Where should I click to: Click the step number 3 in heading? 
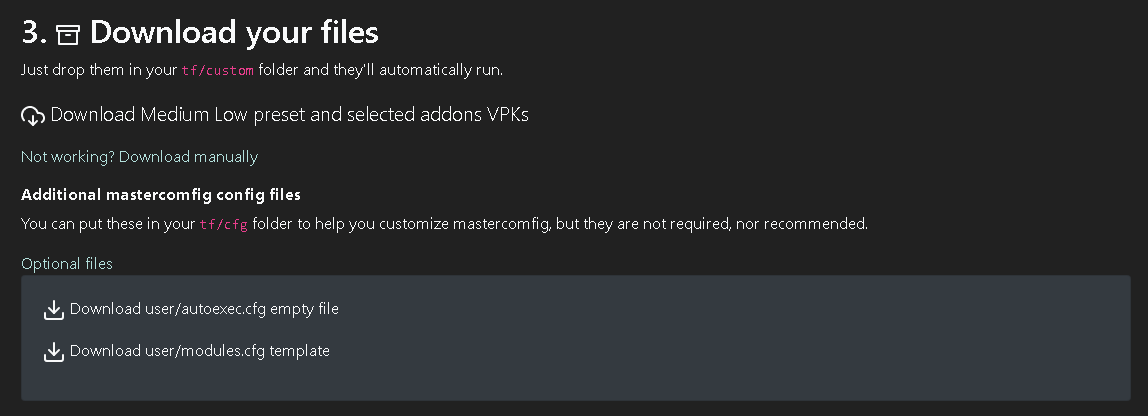33,33
